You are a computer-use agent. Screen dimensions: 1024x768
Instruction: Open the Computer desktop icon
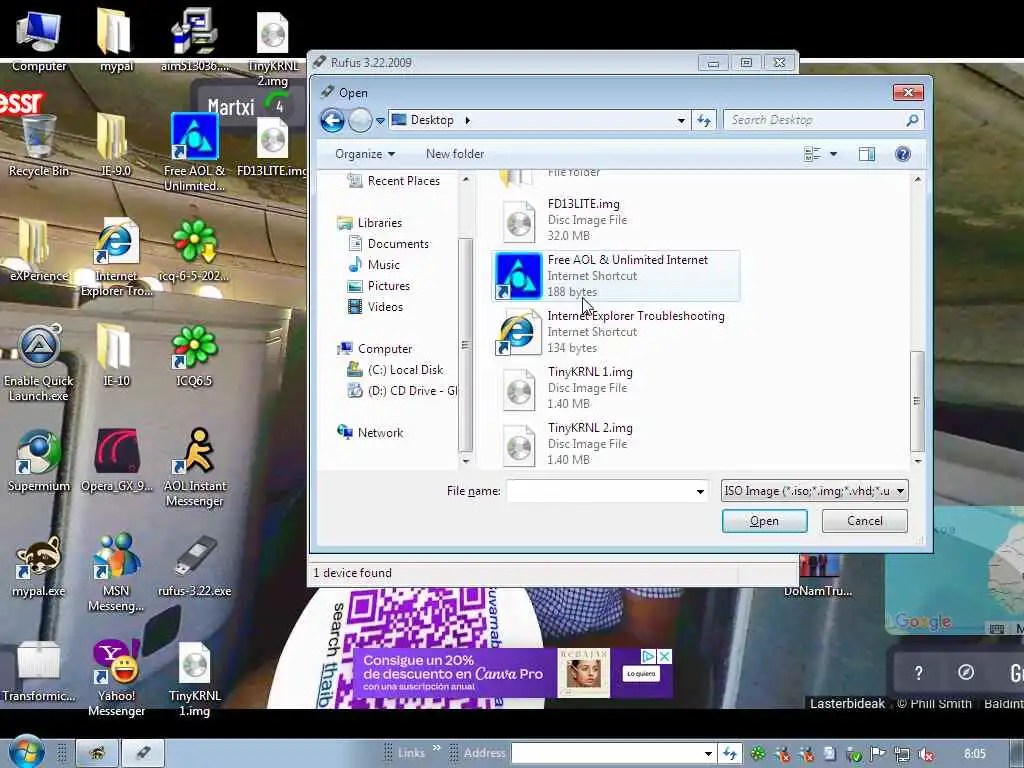tap(39, 38)
